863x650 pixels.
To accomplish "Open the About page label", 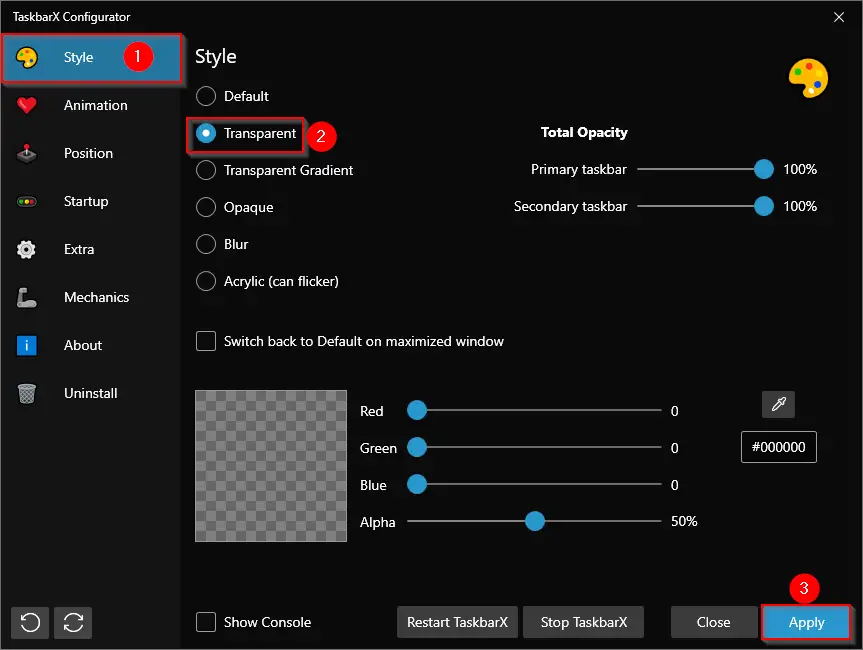I will pos(83,345).
